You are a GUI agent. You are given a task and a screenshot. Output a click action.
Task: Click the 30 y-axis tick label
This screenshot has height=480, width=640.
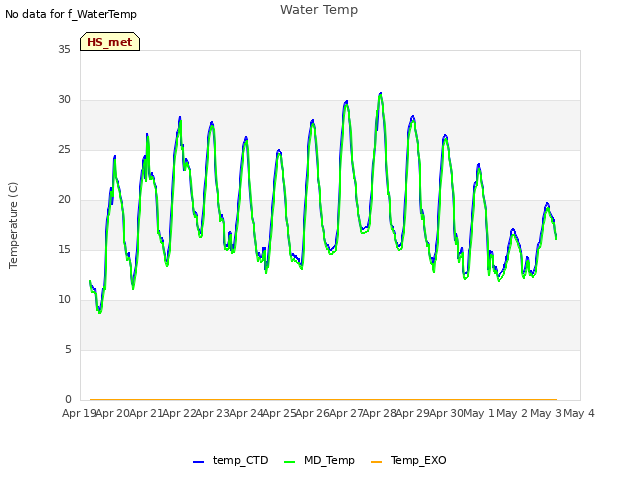[x=64, y=100]
